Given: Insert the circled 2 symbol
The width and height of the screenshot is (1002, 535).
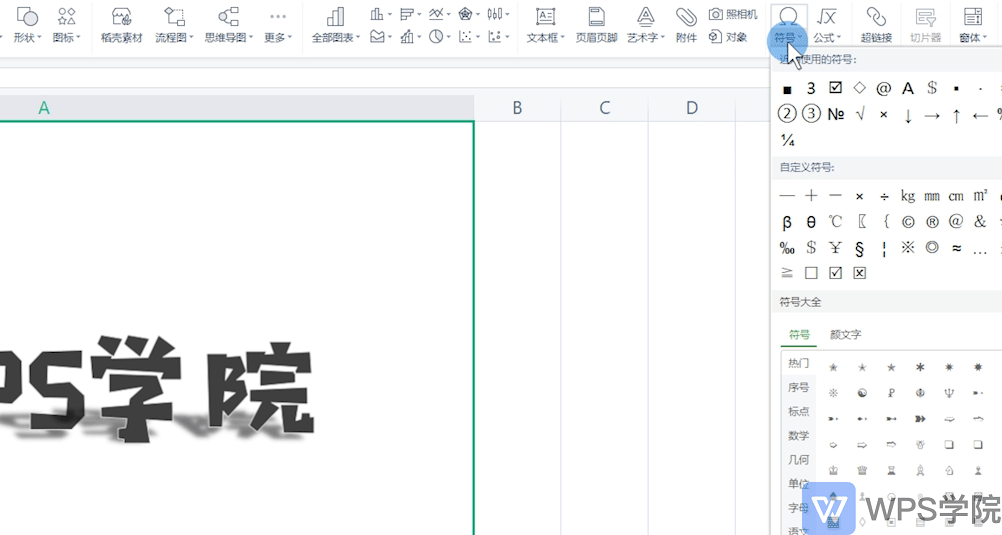Looking at the screenshot, I should 787,114.
